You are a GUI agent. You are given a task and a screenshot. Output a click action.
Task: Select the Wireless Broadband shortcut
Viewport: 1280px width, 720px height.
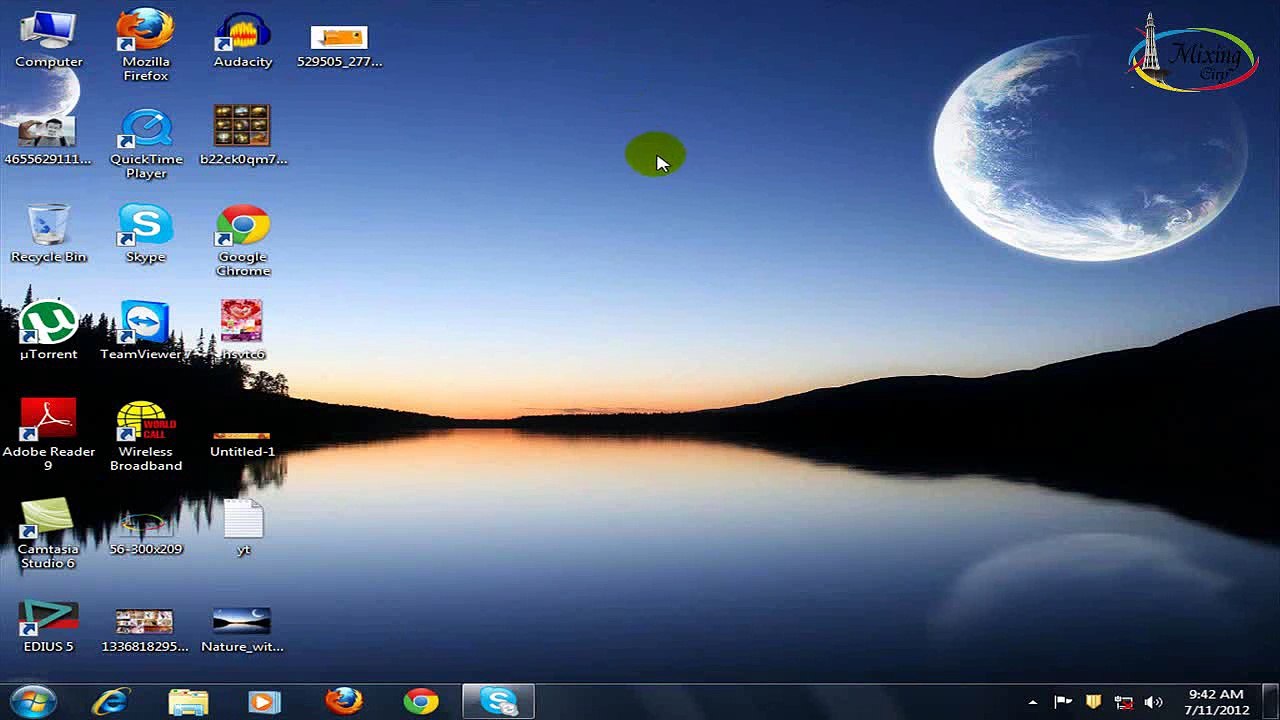pos(146,435)
